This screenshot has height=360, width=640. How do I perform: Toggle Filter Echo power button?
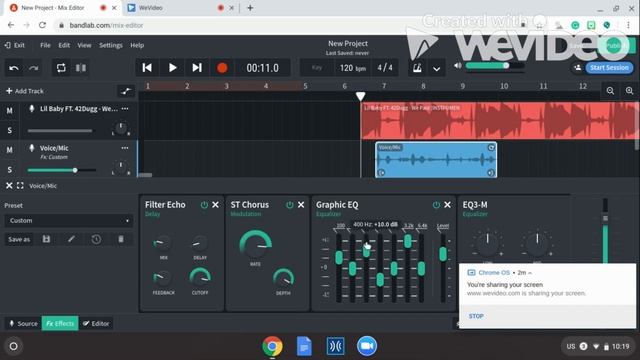[x=204, y=205]
